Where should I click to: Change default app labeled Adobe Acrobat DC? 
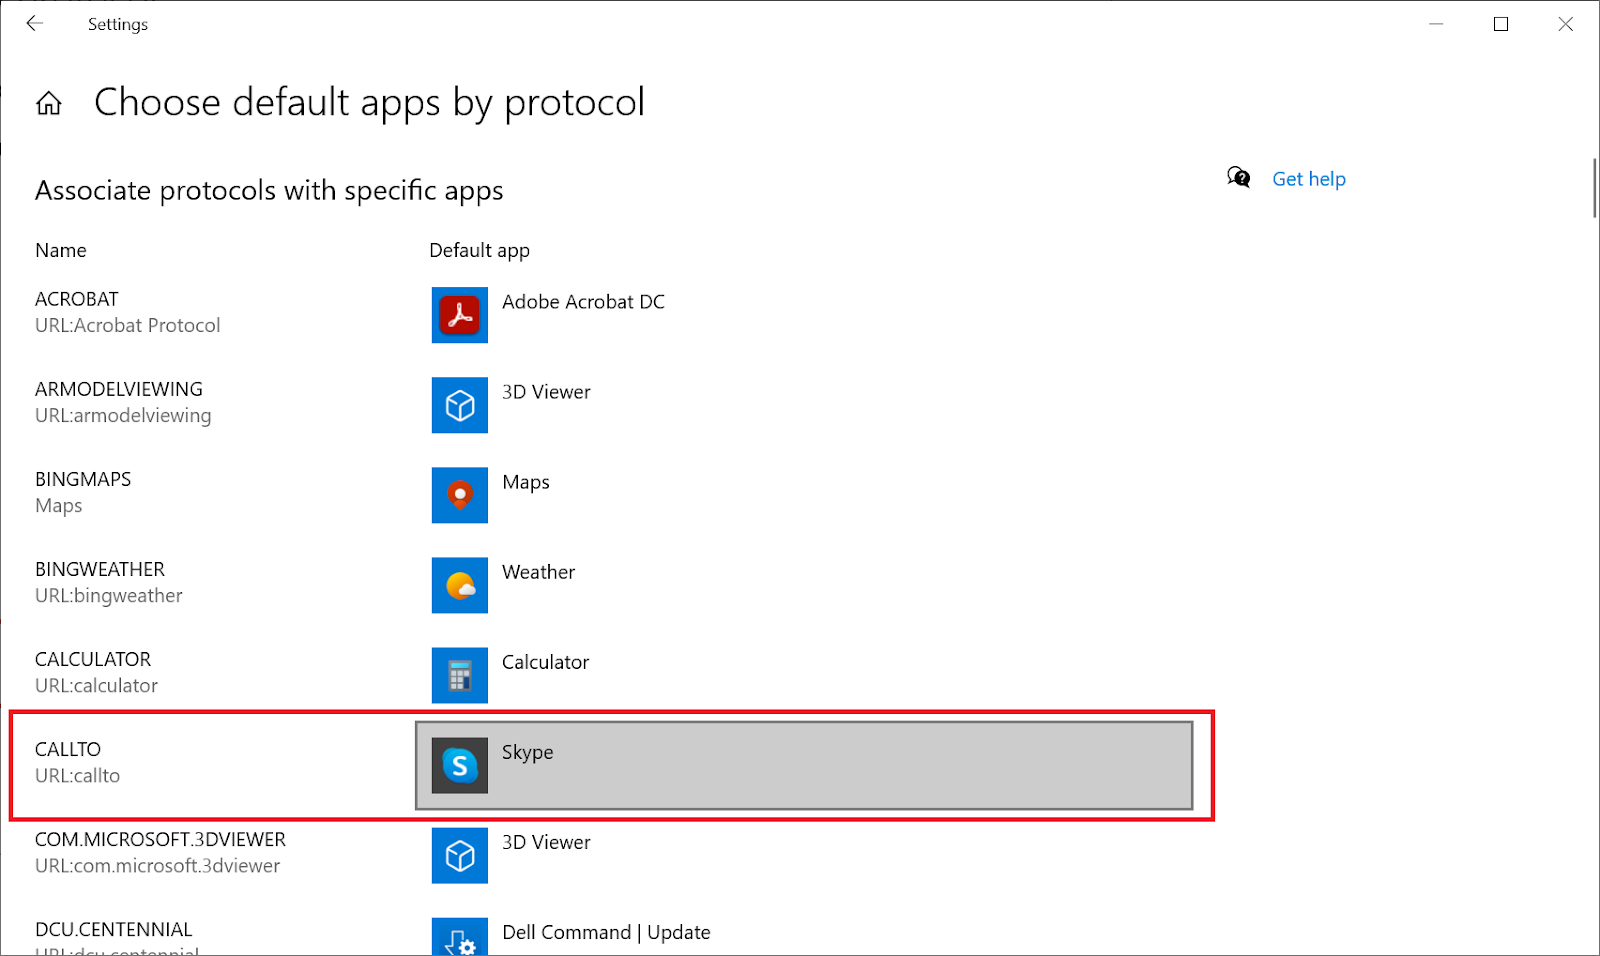tap(583, 302)
